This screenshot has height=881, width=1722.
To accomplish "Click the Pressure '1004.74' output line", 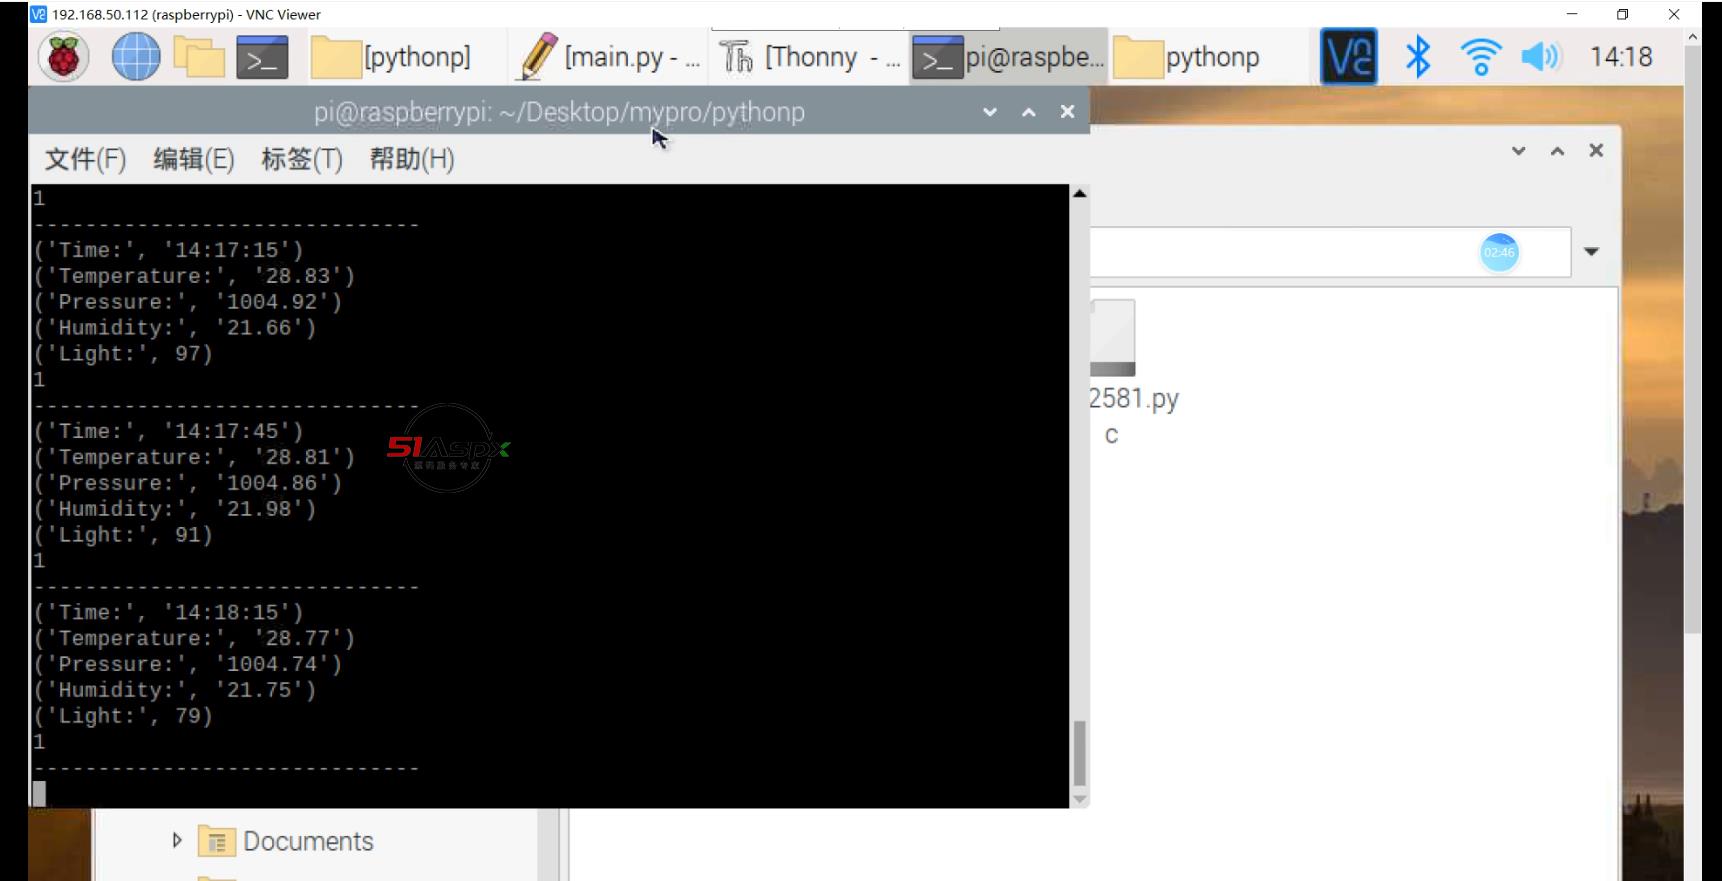I will pyautogui.click(x=188, y=664).
